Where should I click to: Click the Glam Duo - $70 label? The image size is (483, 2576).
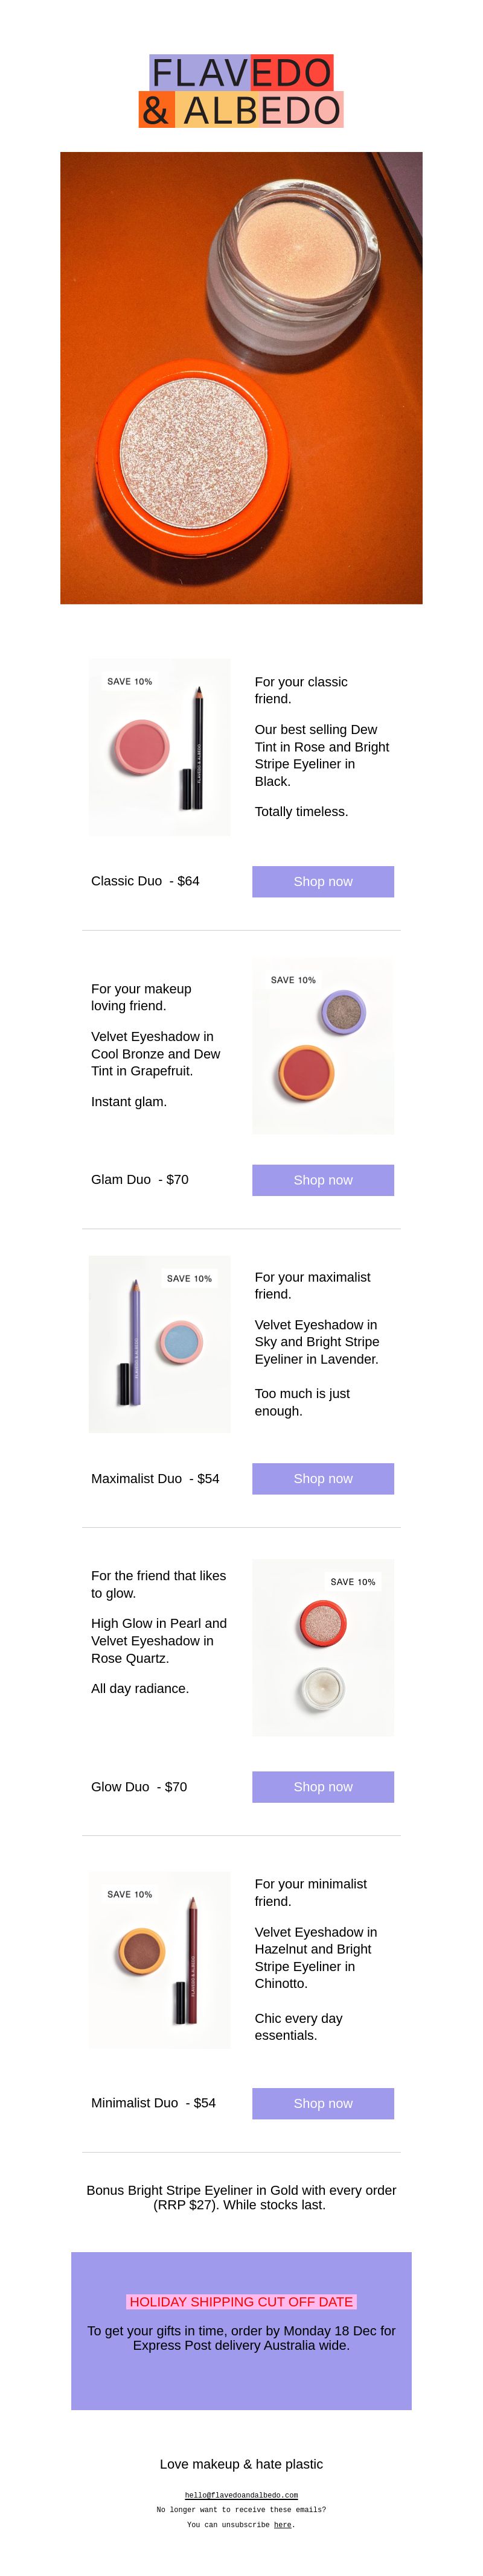[x=140, y=1180]
